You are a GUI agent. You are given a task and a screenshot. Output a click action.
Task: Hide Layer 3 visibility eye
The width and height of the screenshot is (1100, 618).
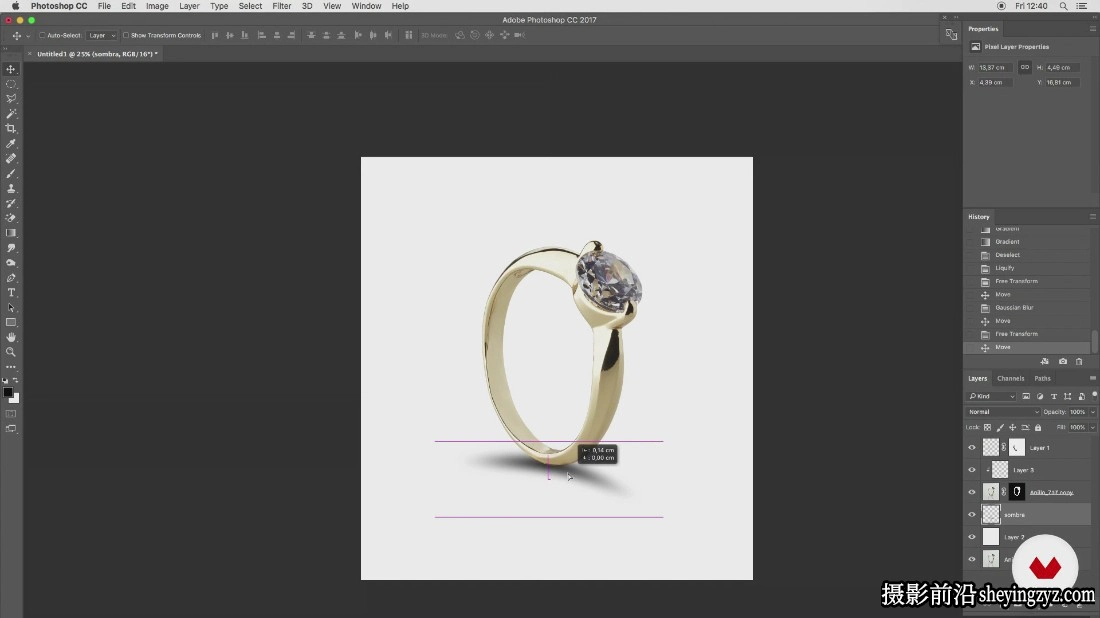click(x=972, y=470)
